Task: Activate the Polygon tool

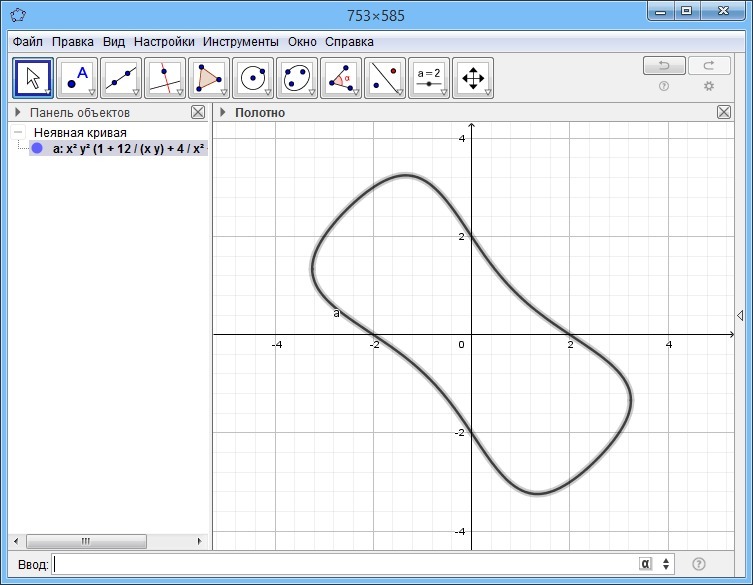Action: [x=208, y=77]
